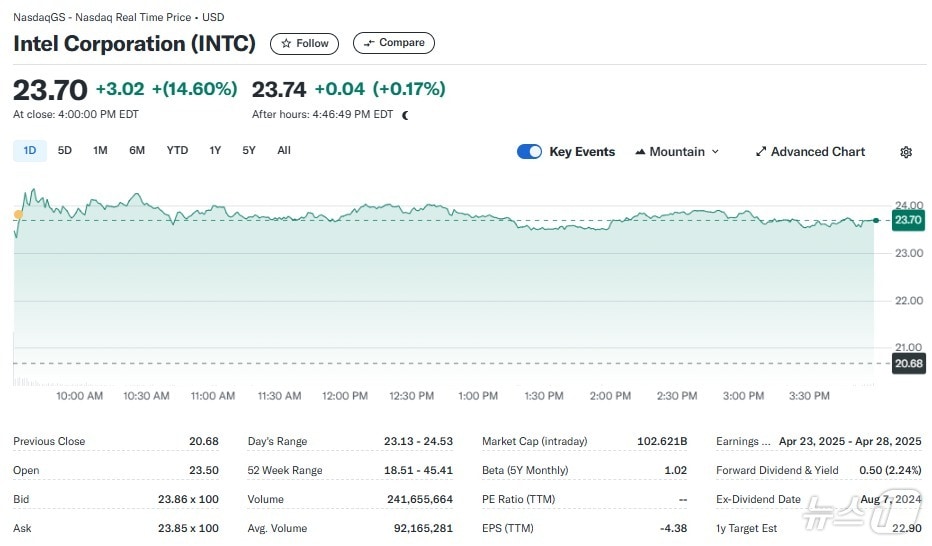
Task: Open the Mountain chart style dropdown
Action: click(x=677, y=152)
